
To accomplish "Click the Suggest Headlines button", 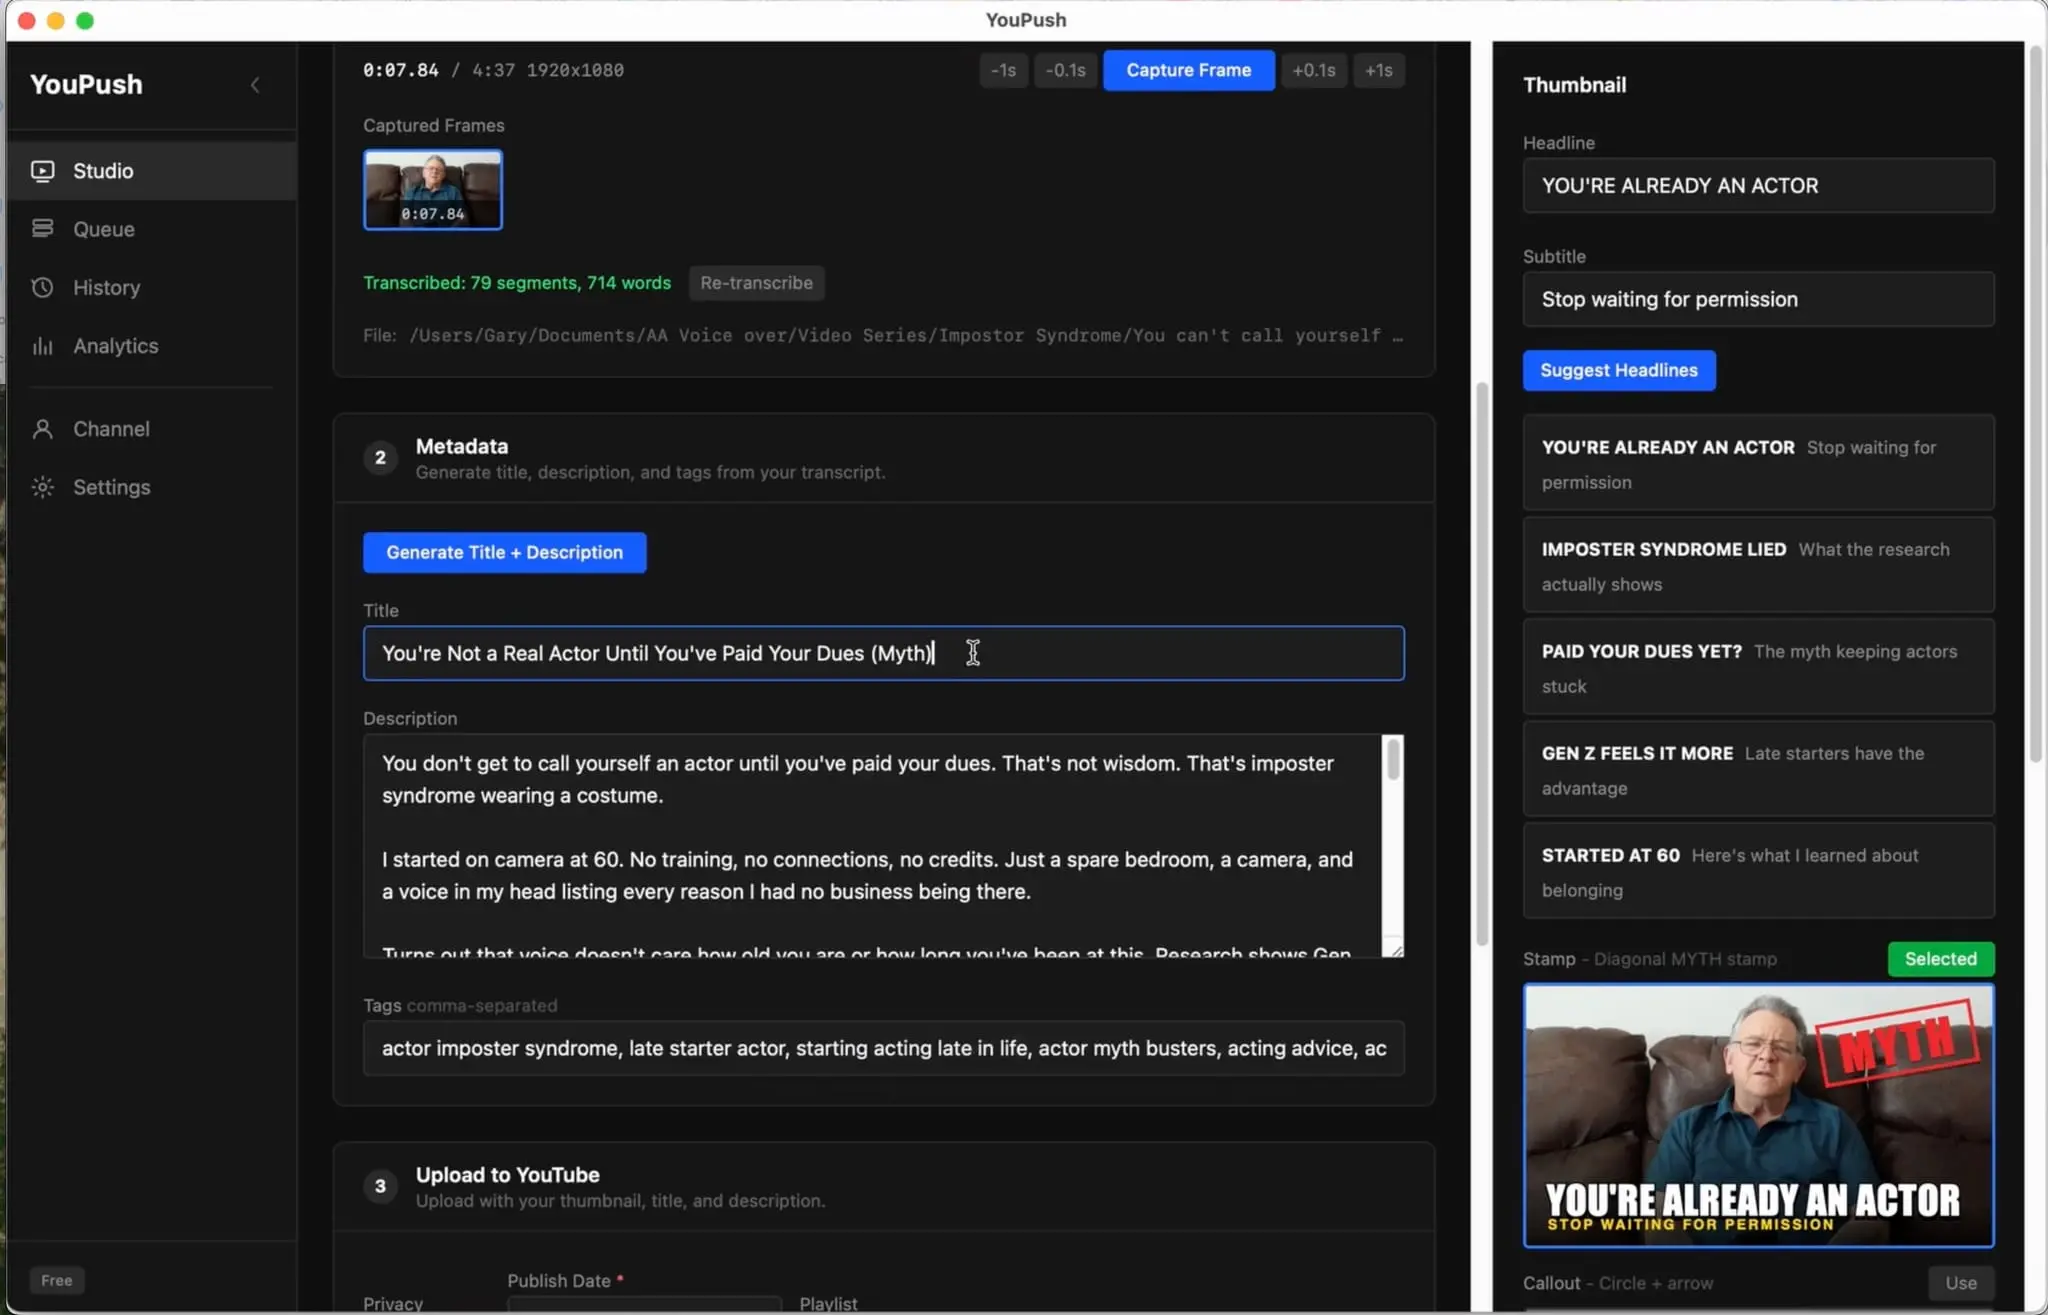I will [x=1619, y=370].
